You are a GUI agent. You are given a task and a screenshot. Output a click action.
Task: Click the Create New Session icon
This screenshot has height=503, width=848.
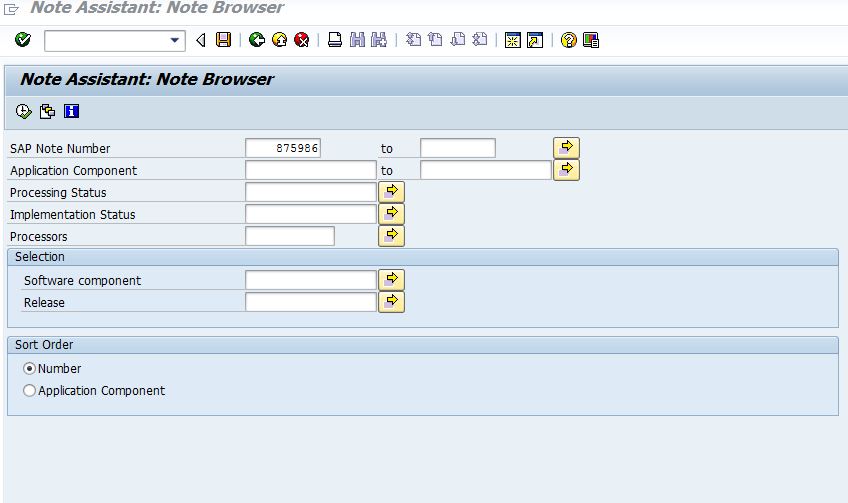click(x=513, y=40)
